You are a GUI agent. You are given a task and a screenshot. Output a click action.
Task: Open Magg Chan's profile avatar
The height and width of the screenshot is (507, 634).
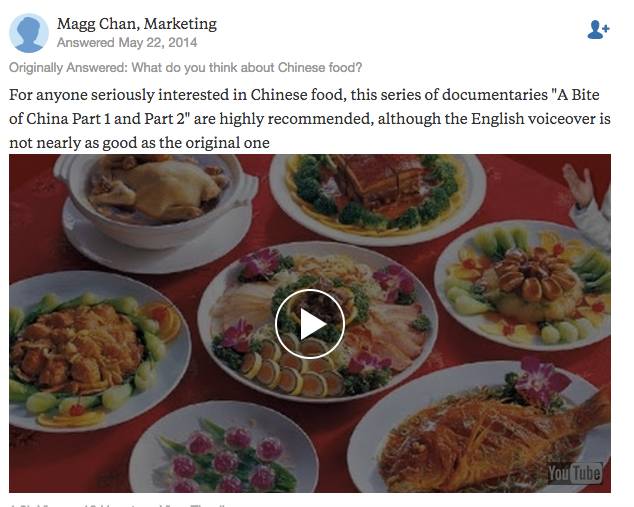[x=29, y=33]
